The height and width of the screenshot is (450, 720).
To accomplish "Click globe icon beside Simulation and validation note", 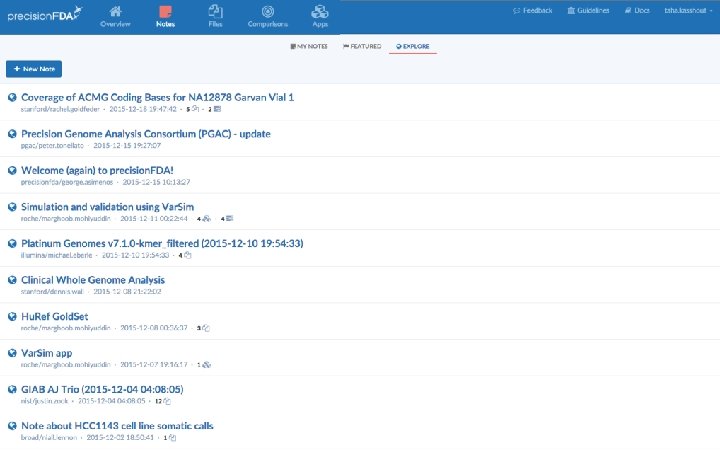I will click(x=12, y=207).
